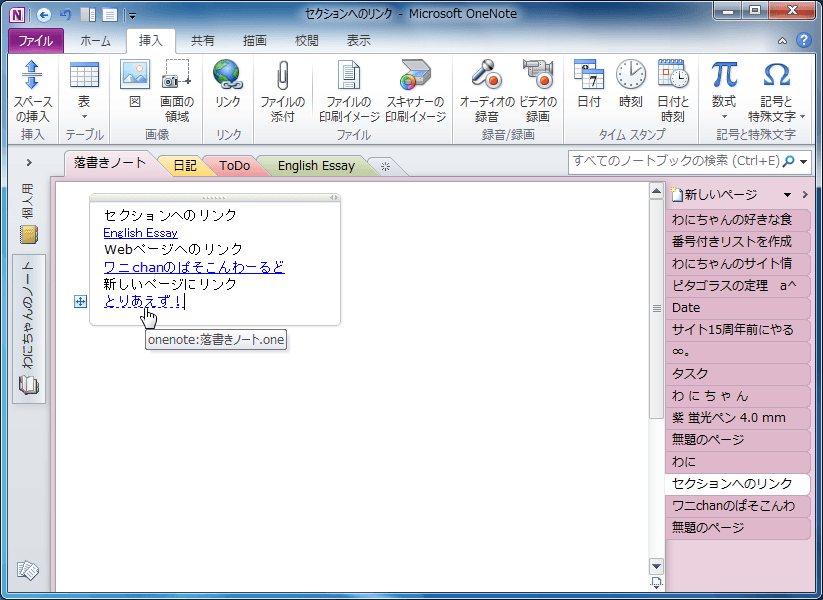823x600 pixels.
Task: Switch to the 共有 ribbon tab
Action: [203, 40]
